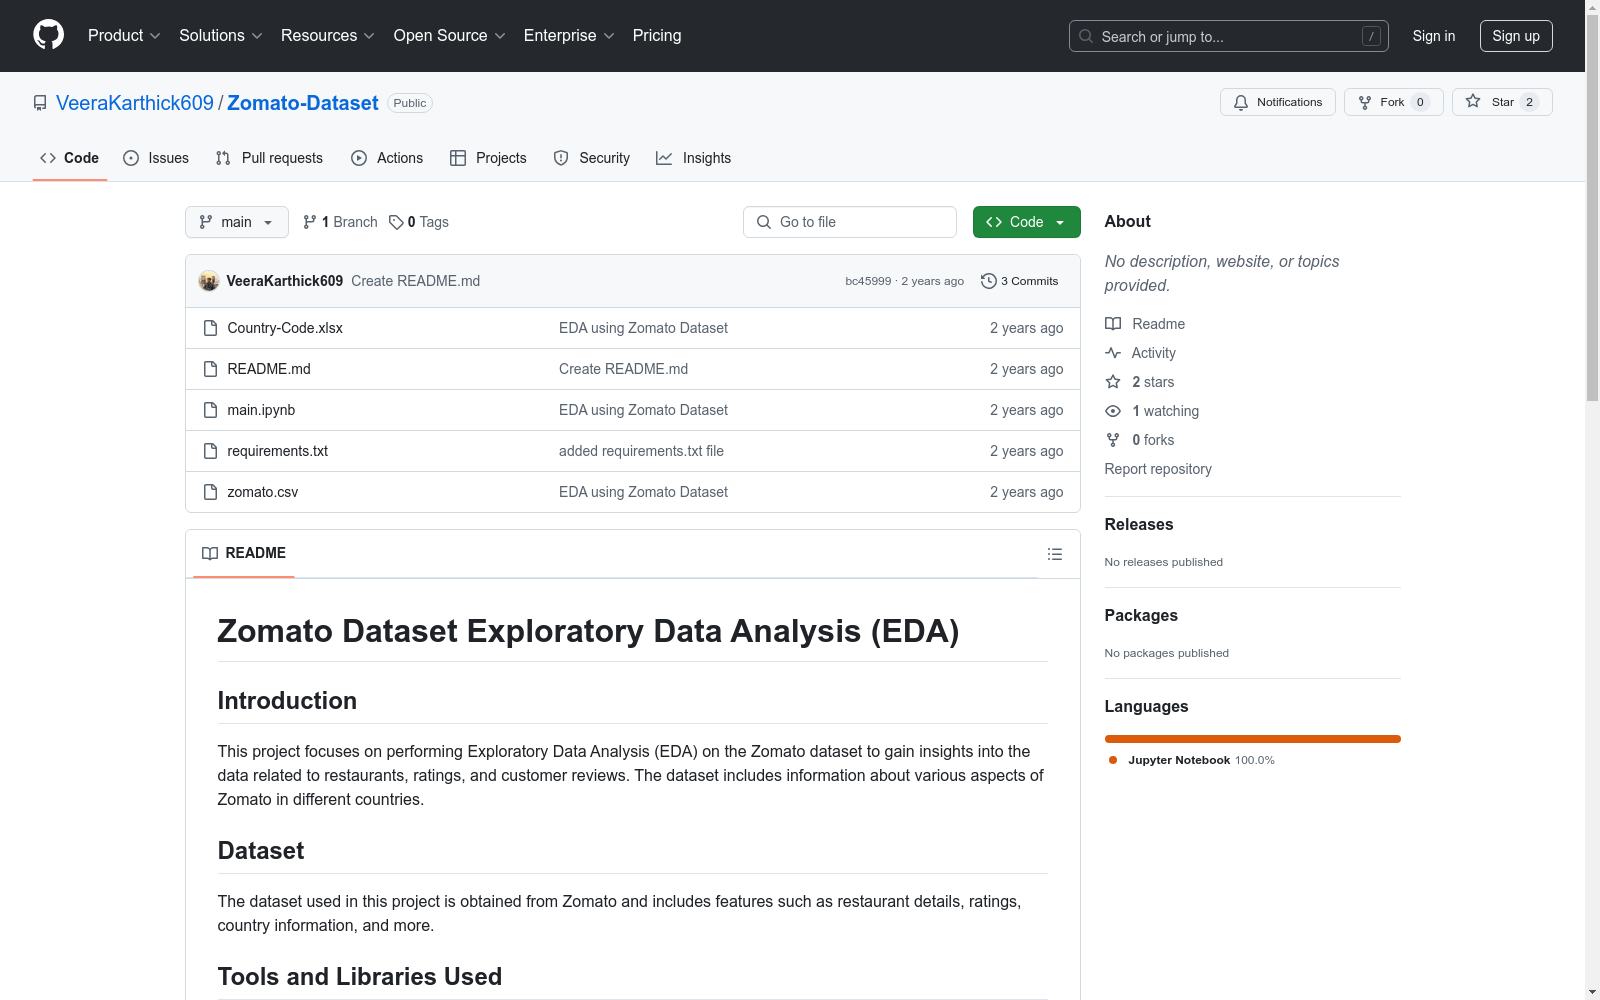Open the zomato.csv file

pyautogui.click(x=263, y=492)
